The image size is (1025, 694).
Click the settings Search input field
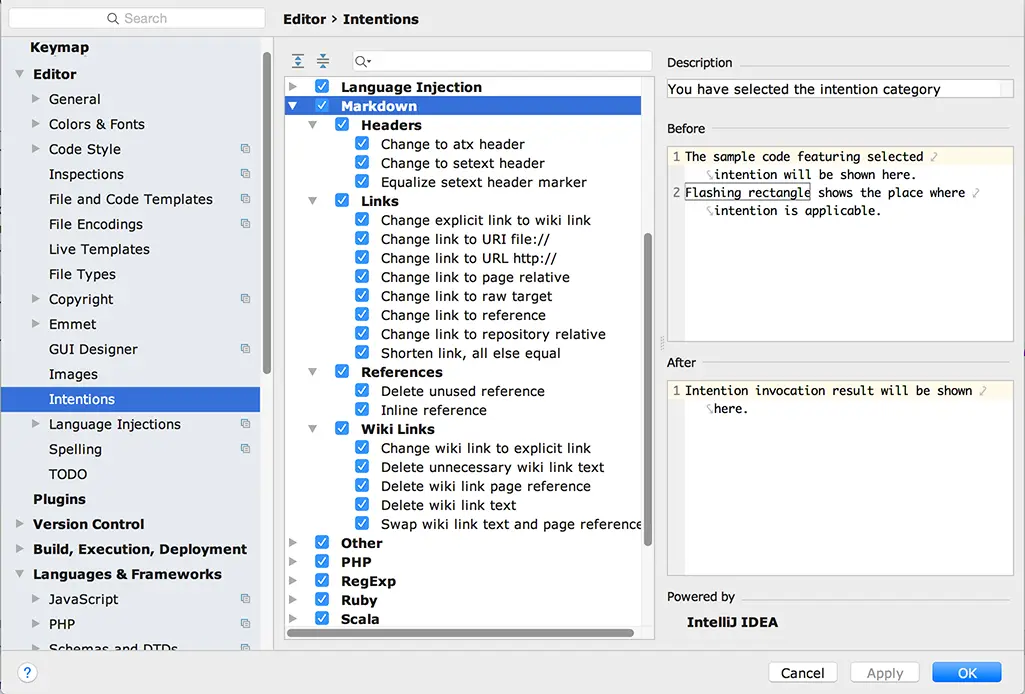[x=137, y=18]
